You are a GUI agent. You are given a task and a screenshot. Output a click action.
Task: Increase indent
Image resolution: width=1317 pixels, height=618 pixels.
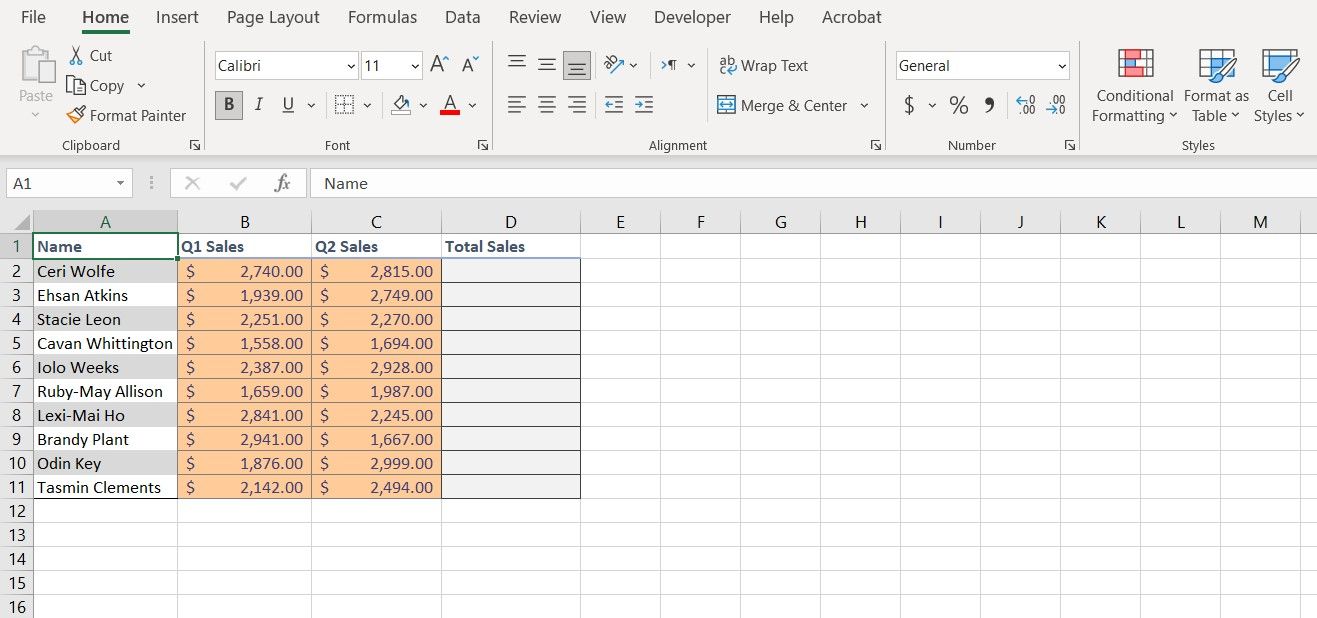(644, 104)
